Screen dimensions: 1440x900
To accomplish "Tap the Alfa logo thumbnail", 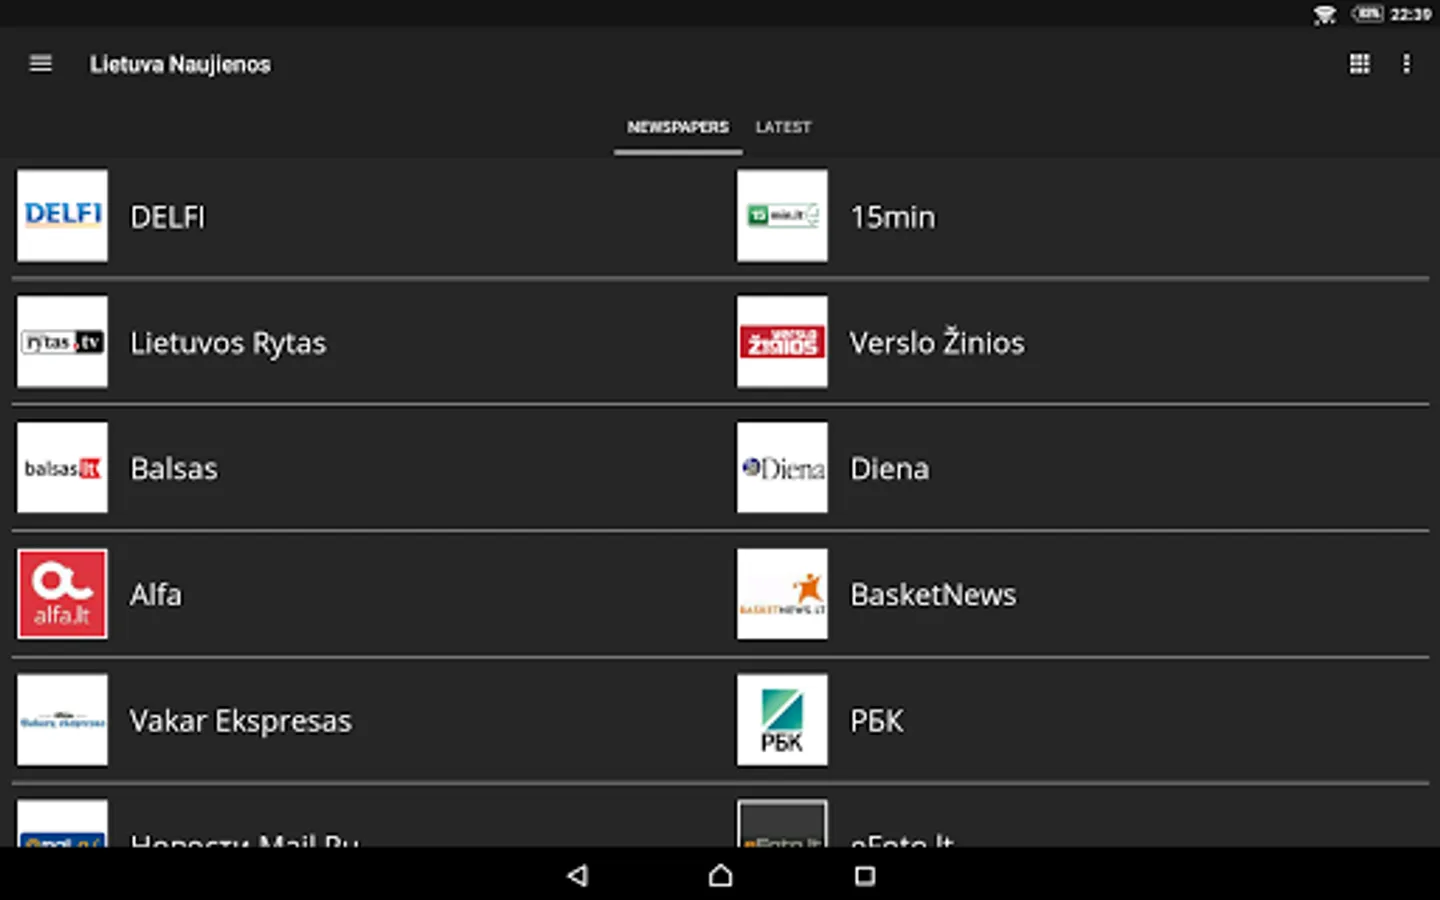I will 62,594.
